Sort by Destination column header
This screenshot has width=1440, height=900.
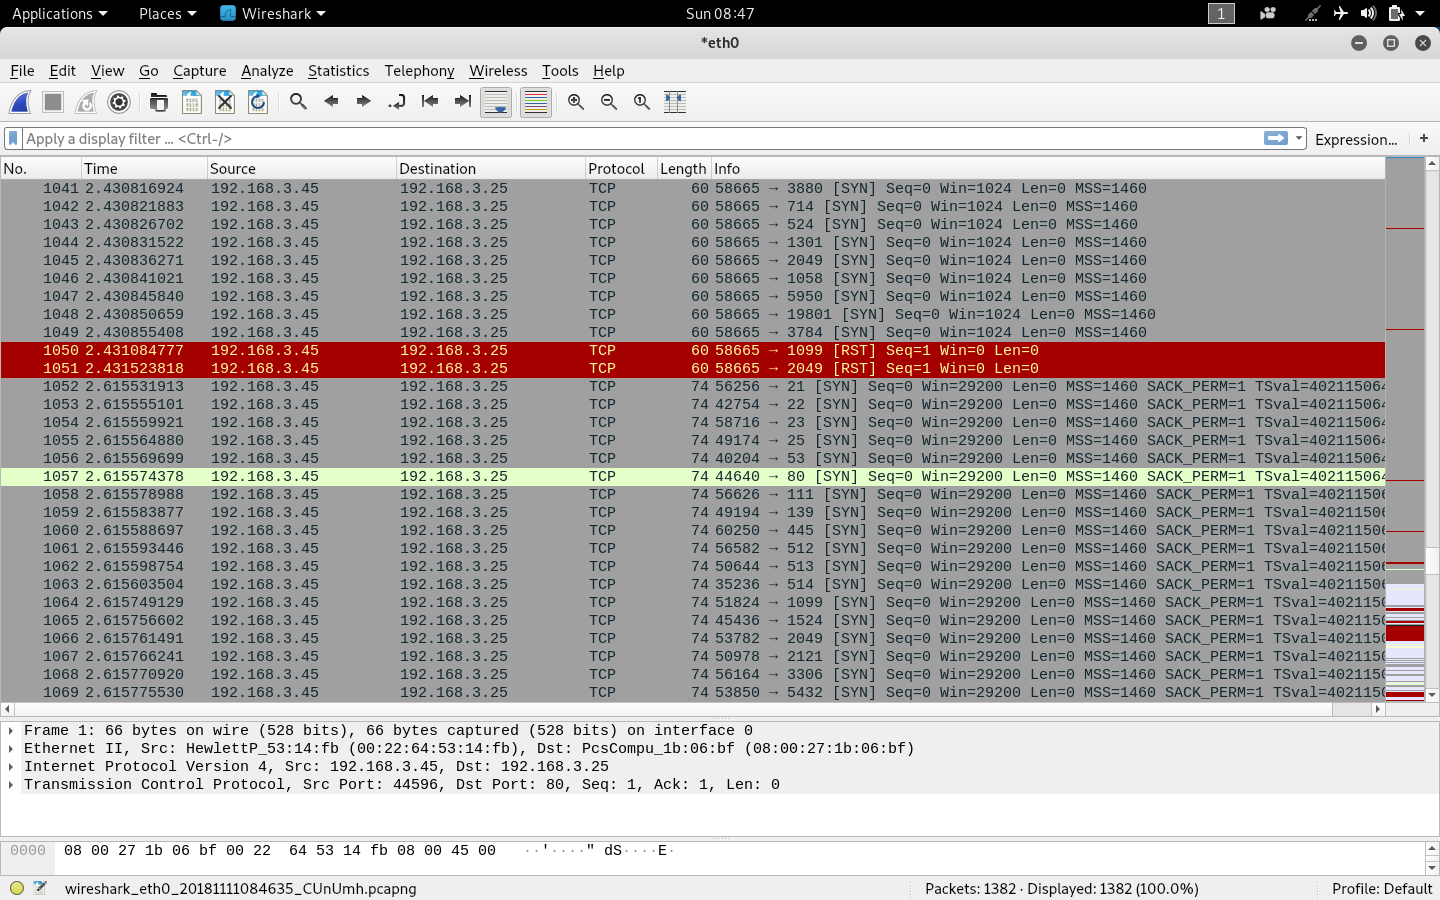(x=490, y=169)
